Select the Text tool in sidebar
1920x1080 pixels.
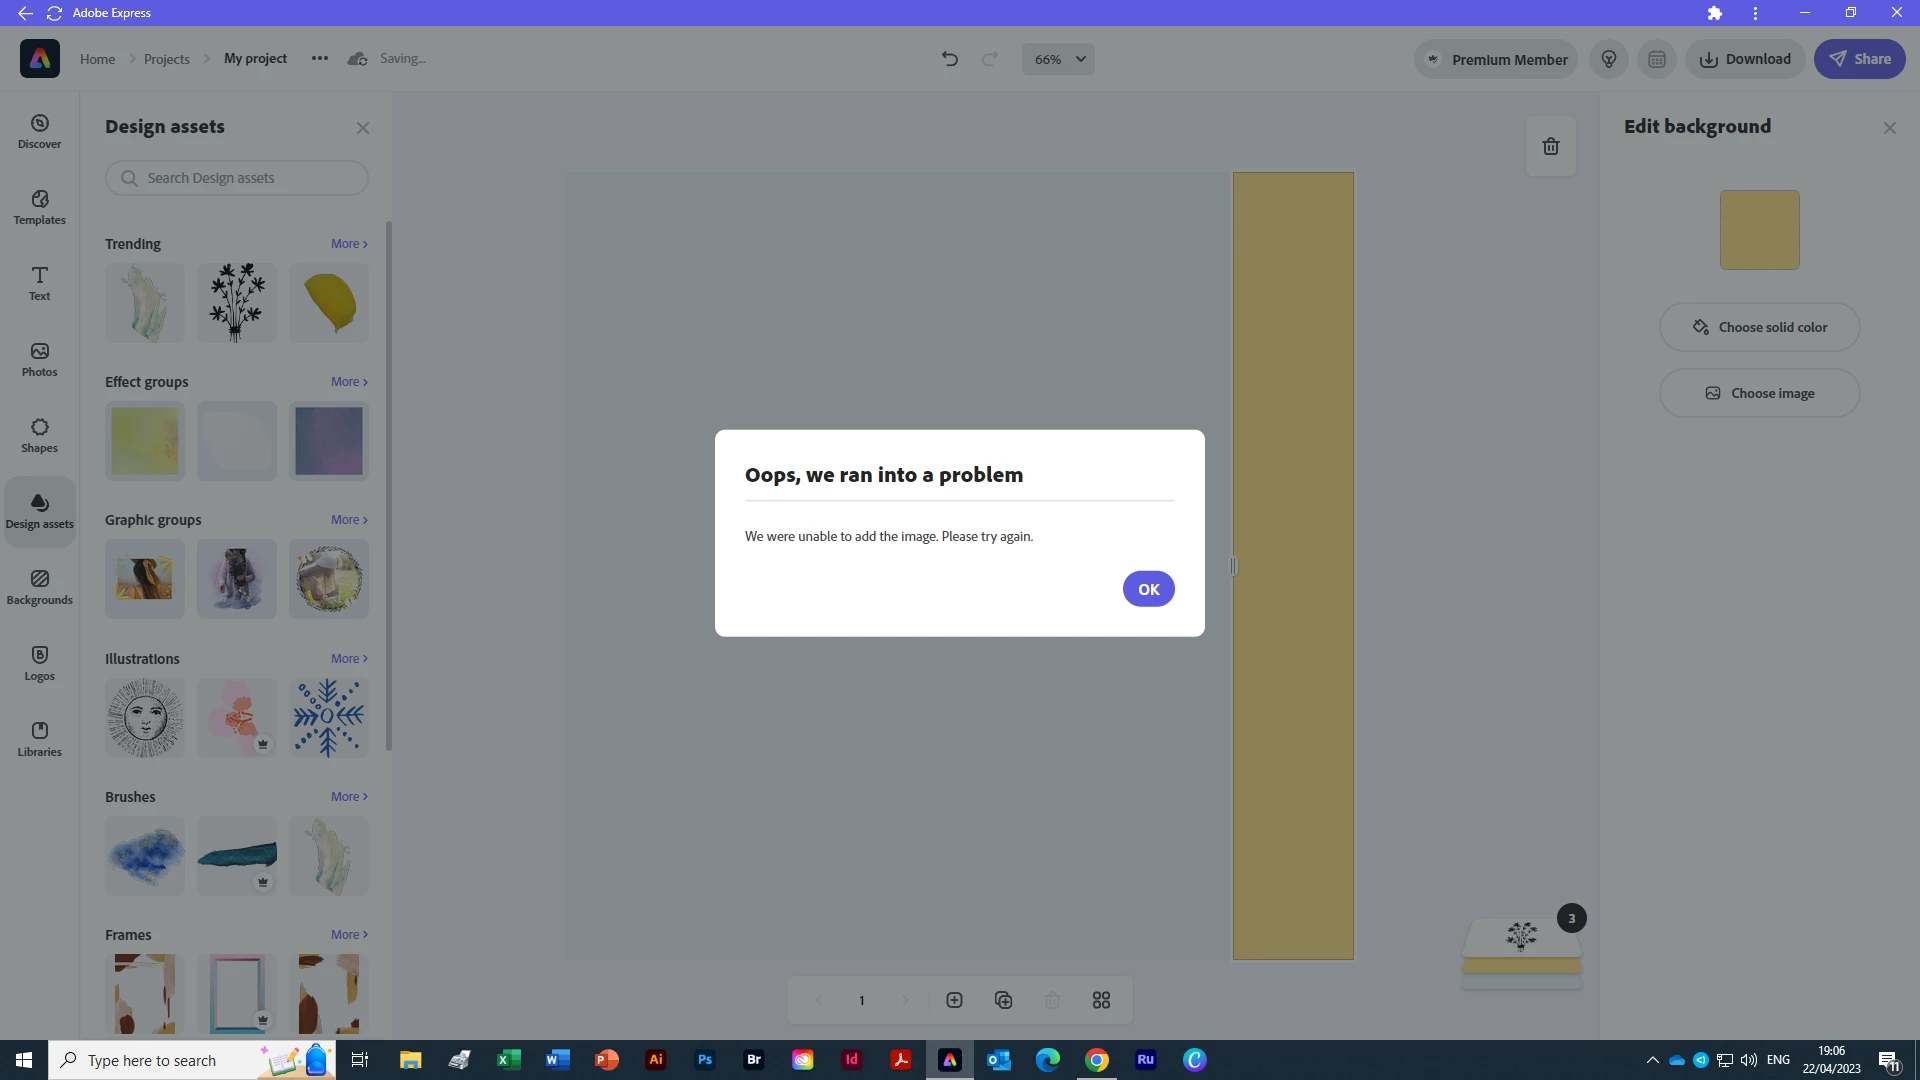coord(39,283)
